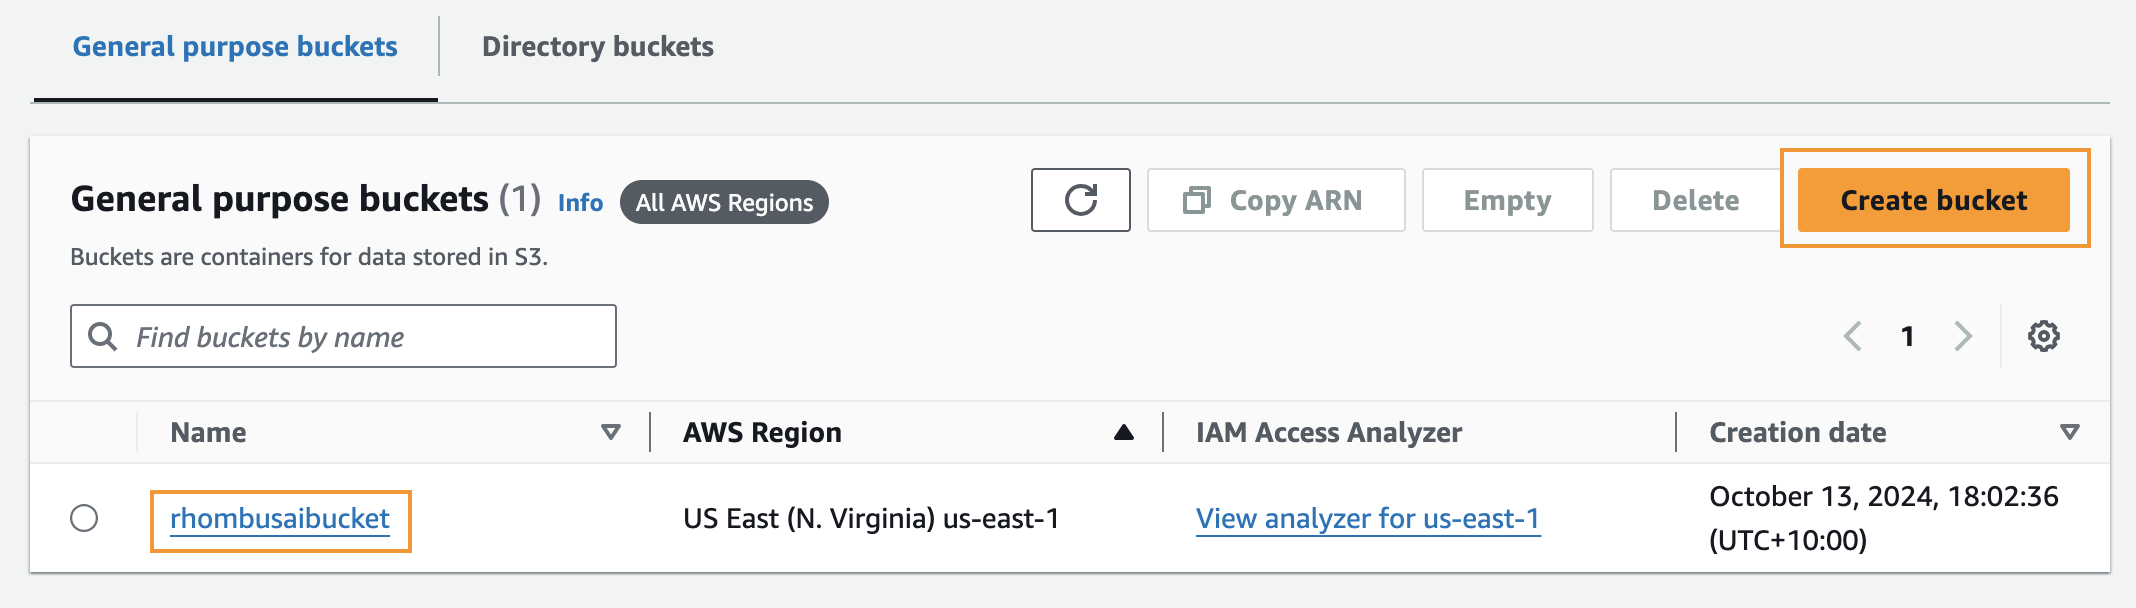This screenshot has height=608, width=2136.
Task: Click page number 1 in pagination
Action: pos(1908,336)
